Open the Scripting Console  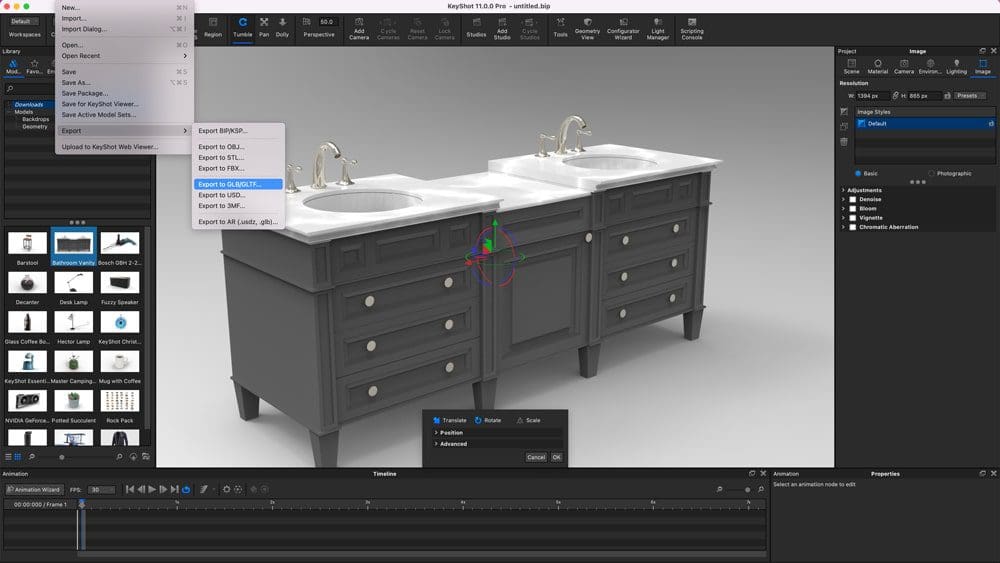[692, 29]
